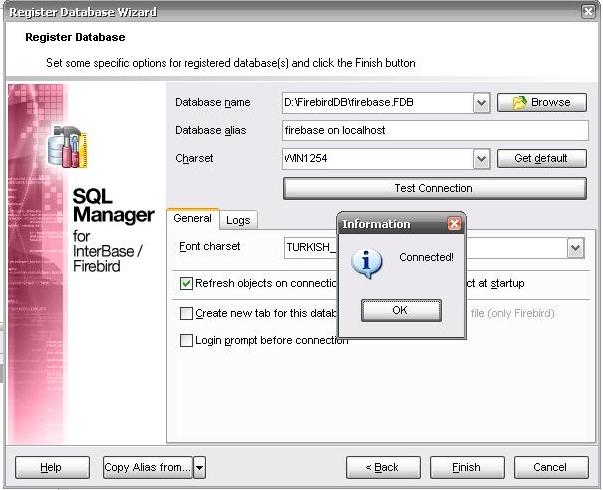Click the database tools logo icon
Screen dimensions: 603x490
coord(68,147)
